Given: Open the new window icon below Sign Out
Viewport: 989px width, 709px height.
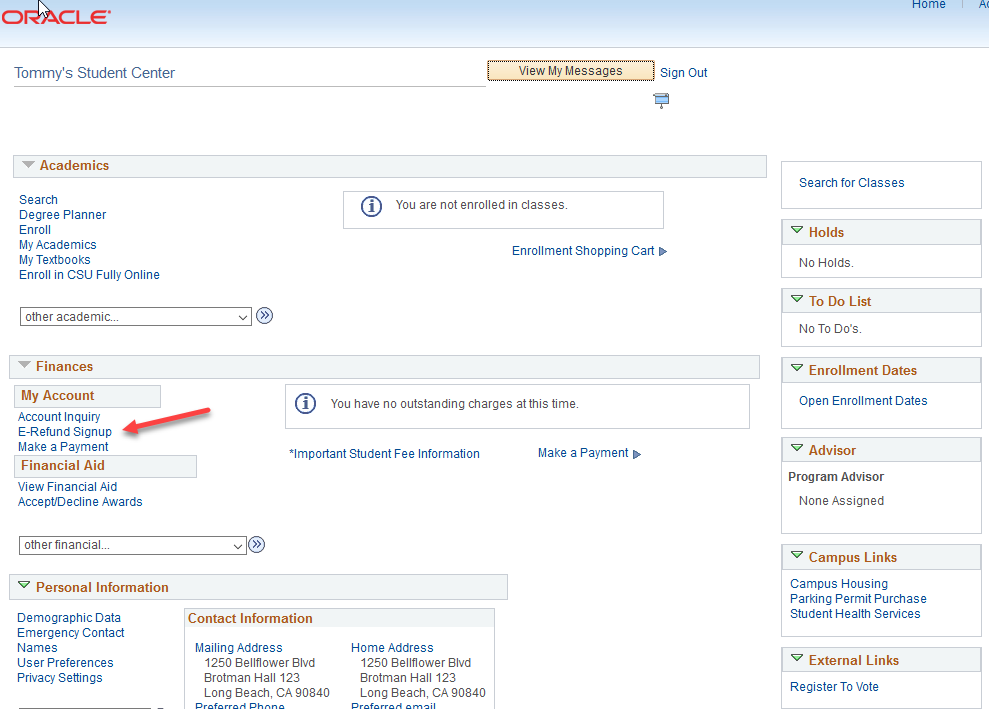Looking at the screenshot, I should pos(661,100).
